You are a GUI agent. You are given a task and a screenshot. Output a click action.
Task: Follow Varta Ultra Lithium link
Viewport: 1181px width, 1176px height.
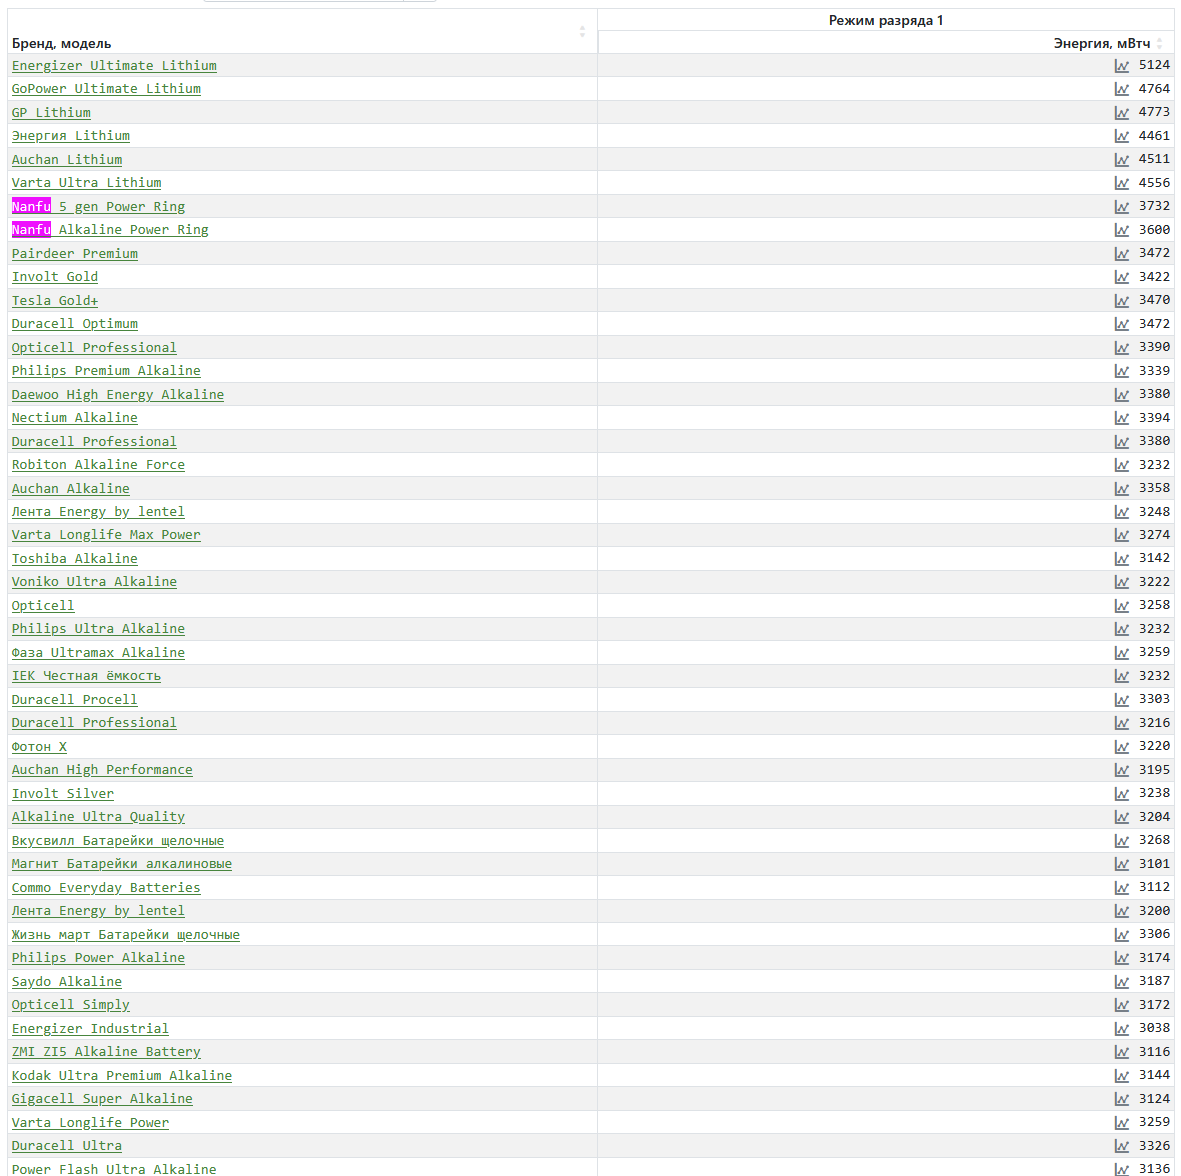pyautogui.click(x=87, y=183)
